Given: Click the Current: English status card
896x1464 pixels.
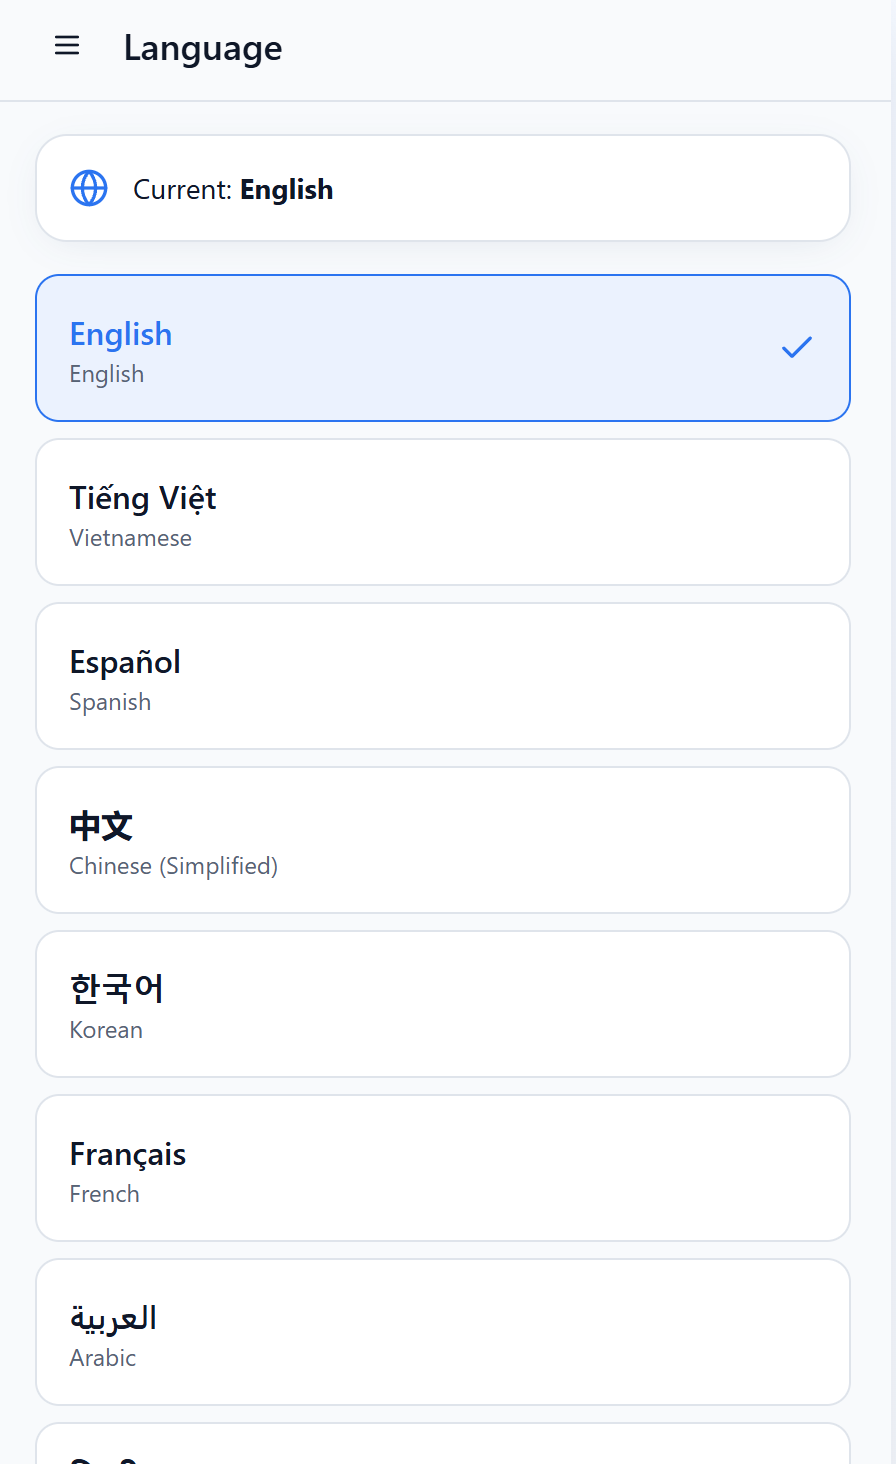Looking at the screenshot, I should [x=443, y=188].
